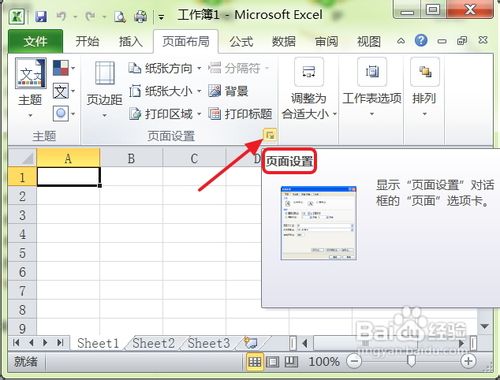Click the Undo icon in quick access toolbar

(61, 16)
